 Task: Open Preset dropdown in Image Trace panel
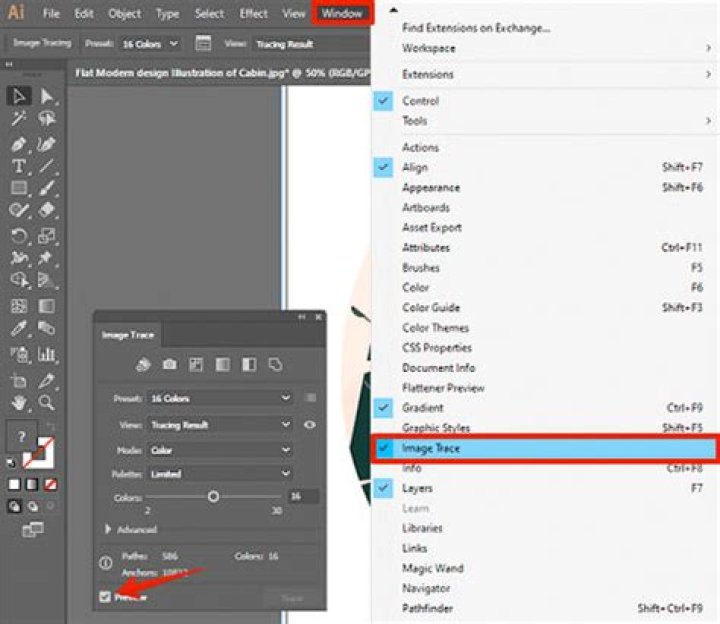(220, 398)
